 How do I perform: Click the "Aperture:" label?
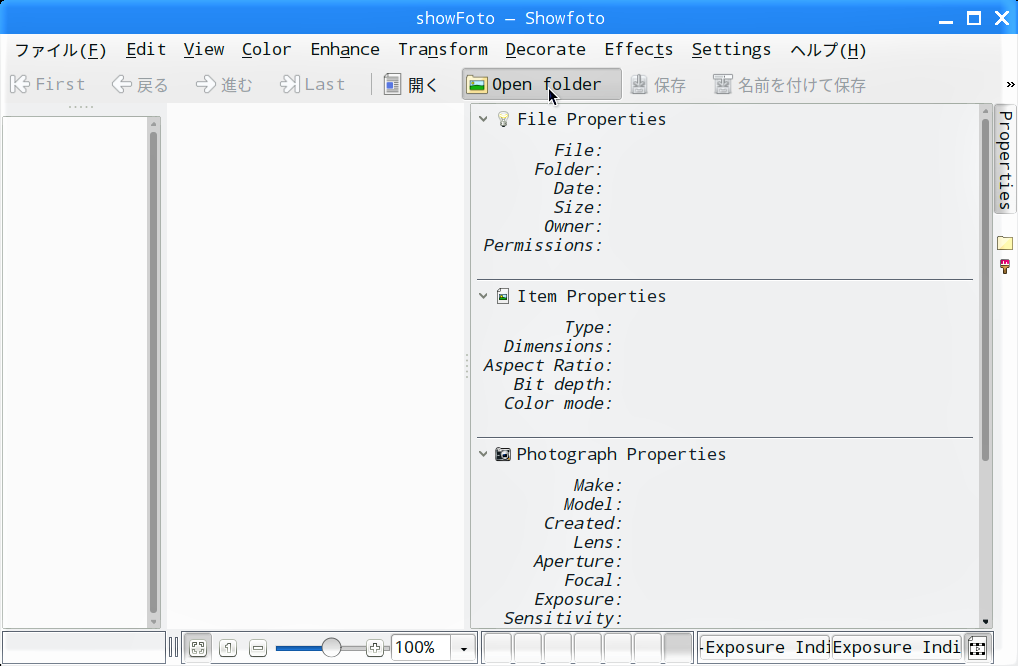(578, 561)
